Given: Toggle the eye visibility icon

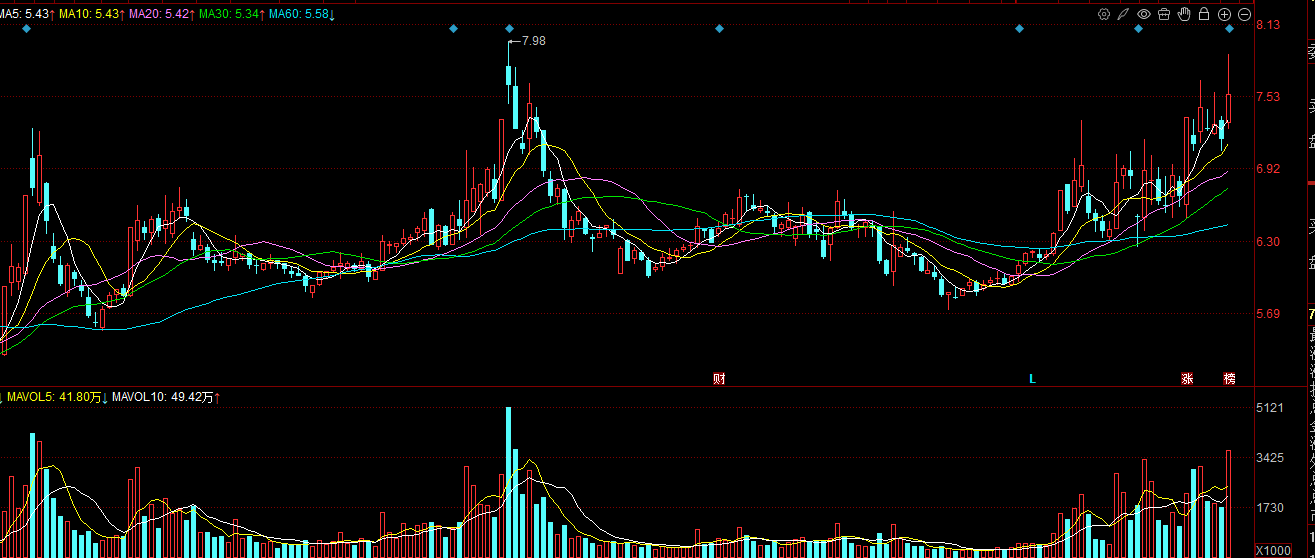Looking at the screenshot, I should (x=1144, y=14).
